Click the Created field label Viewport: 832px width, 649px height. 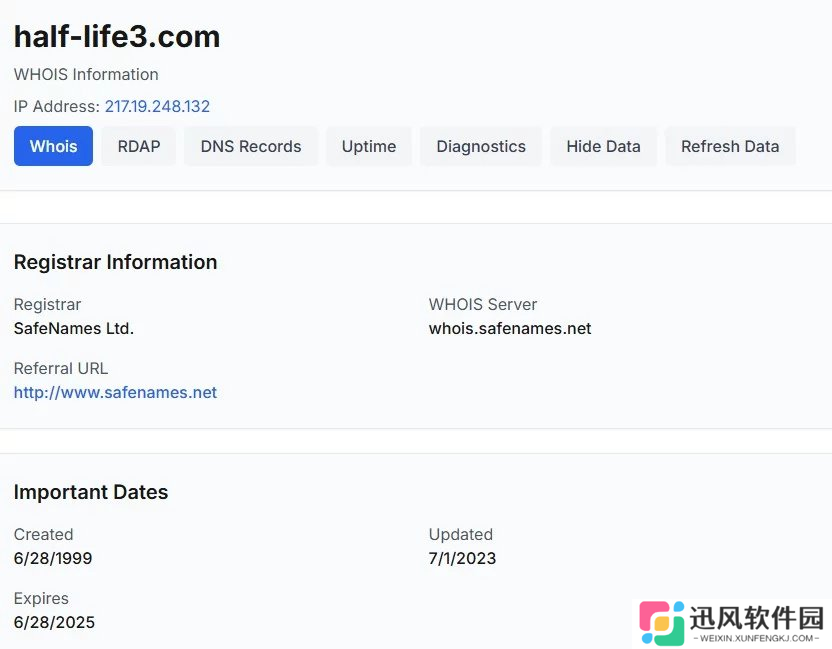pyautogui.click(x=44, y=534)
